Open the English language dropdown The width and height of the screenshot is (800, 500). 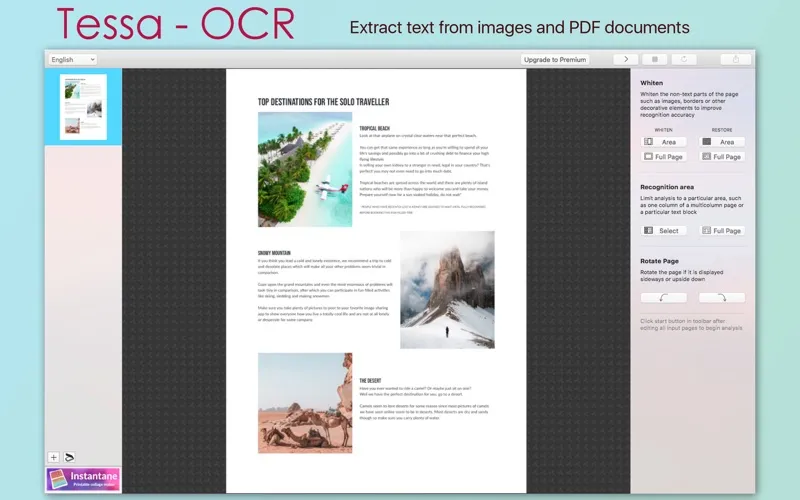click(72, 59)
